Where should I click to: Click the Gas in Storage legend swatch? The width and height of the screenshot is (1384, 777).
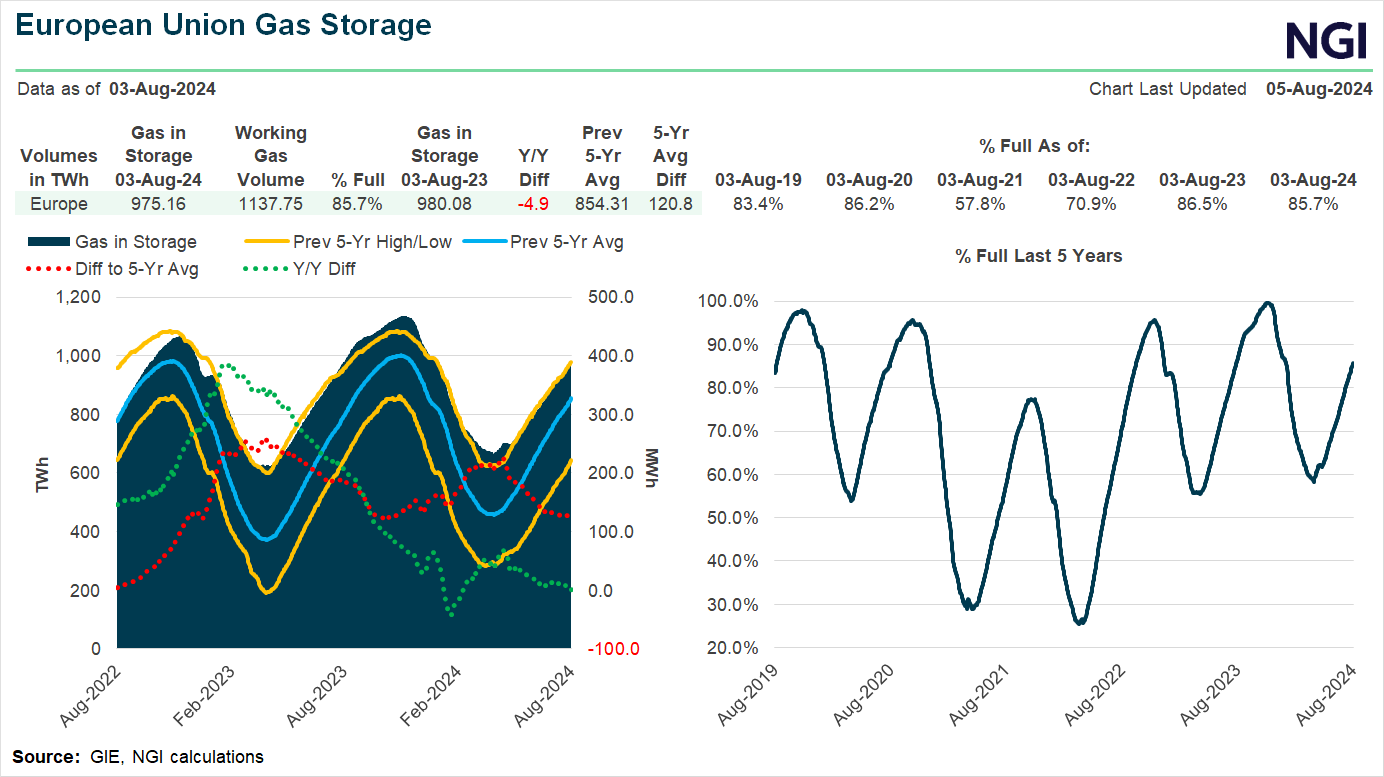coord(47,242)
